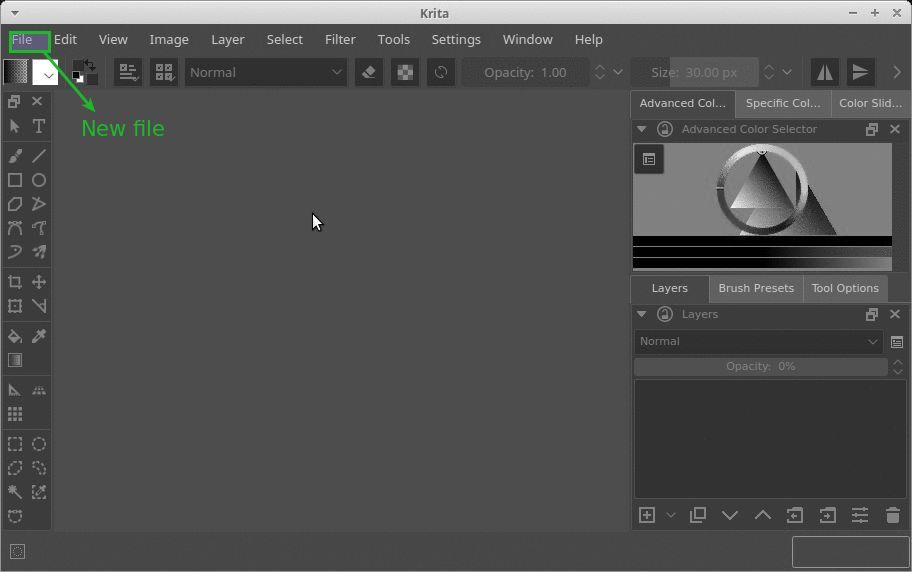Open the Layer menu
The width and height of the screenshot is (912, 572).
[x=227, y=40]
